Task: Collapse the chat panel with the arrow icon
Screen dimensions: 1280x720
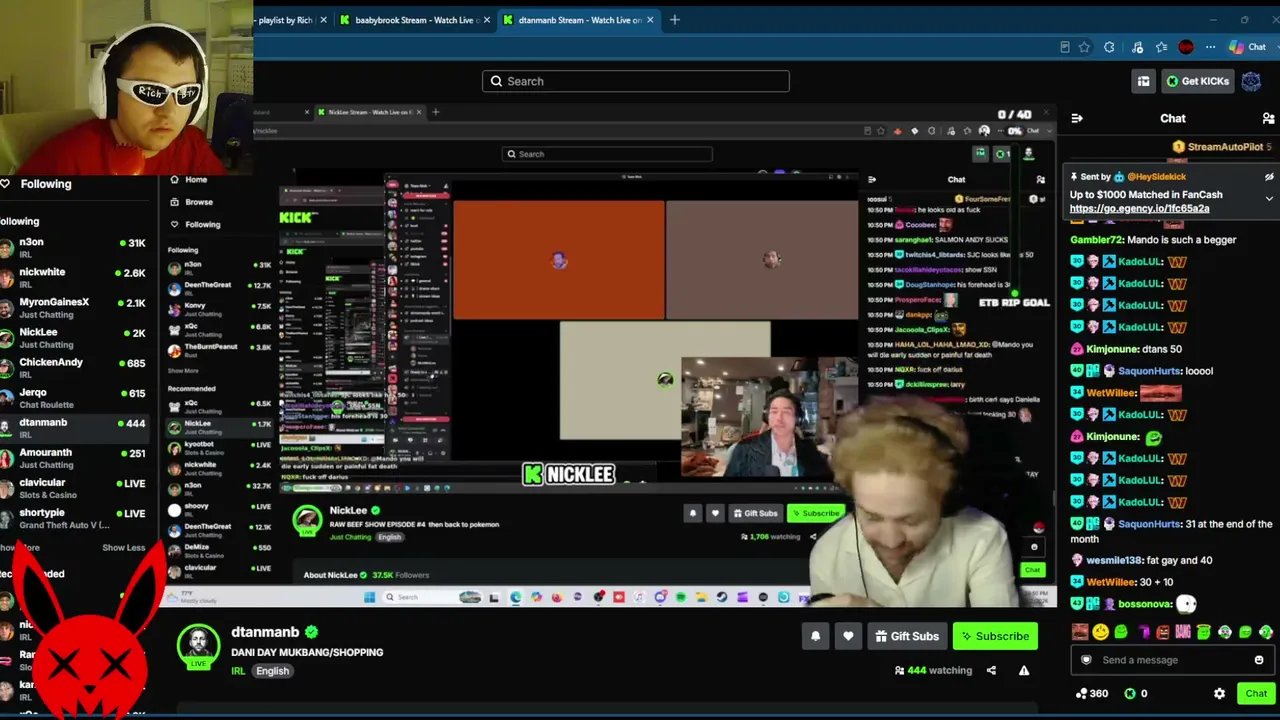Action: [1077, 118]
